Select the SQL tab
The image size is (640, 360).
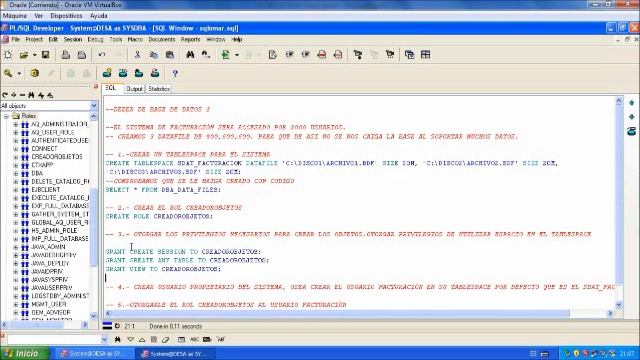(111, 88)
